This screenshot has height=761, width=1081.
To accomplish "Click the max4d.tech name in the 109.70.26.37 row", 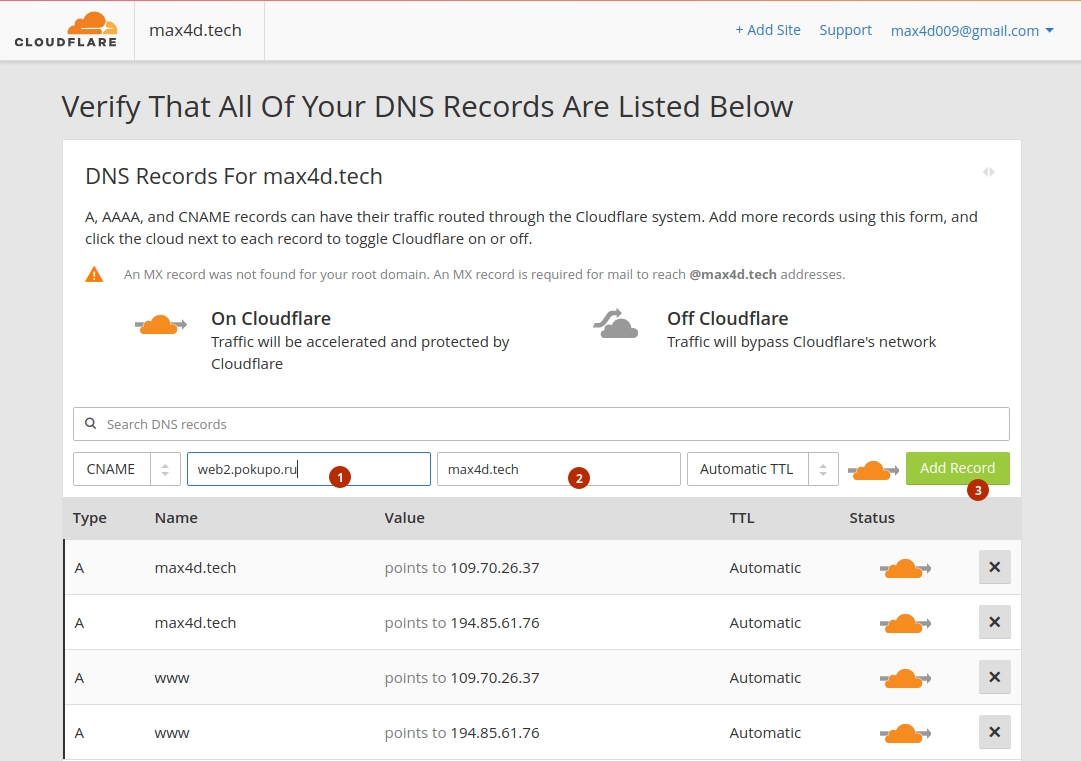I will click(x=196, y=568).
